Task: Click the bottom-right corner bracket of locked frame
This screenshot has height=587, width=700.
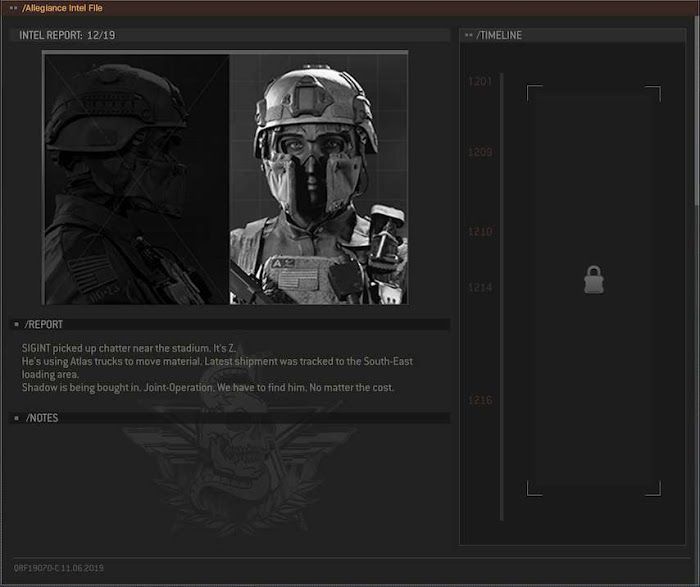Action: click(653, 488)
